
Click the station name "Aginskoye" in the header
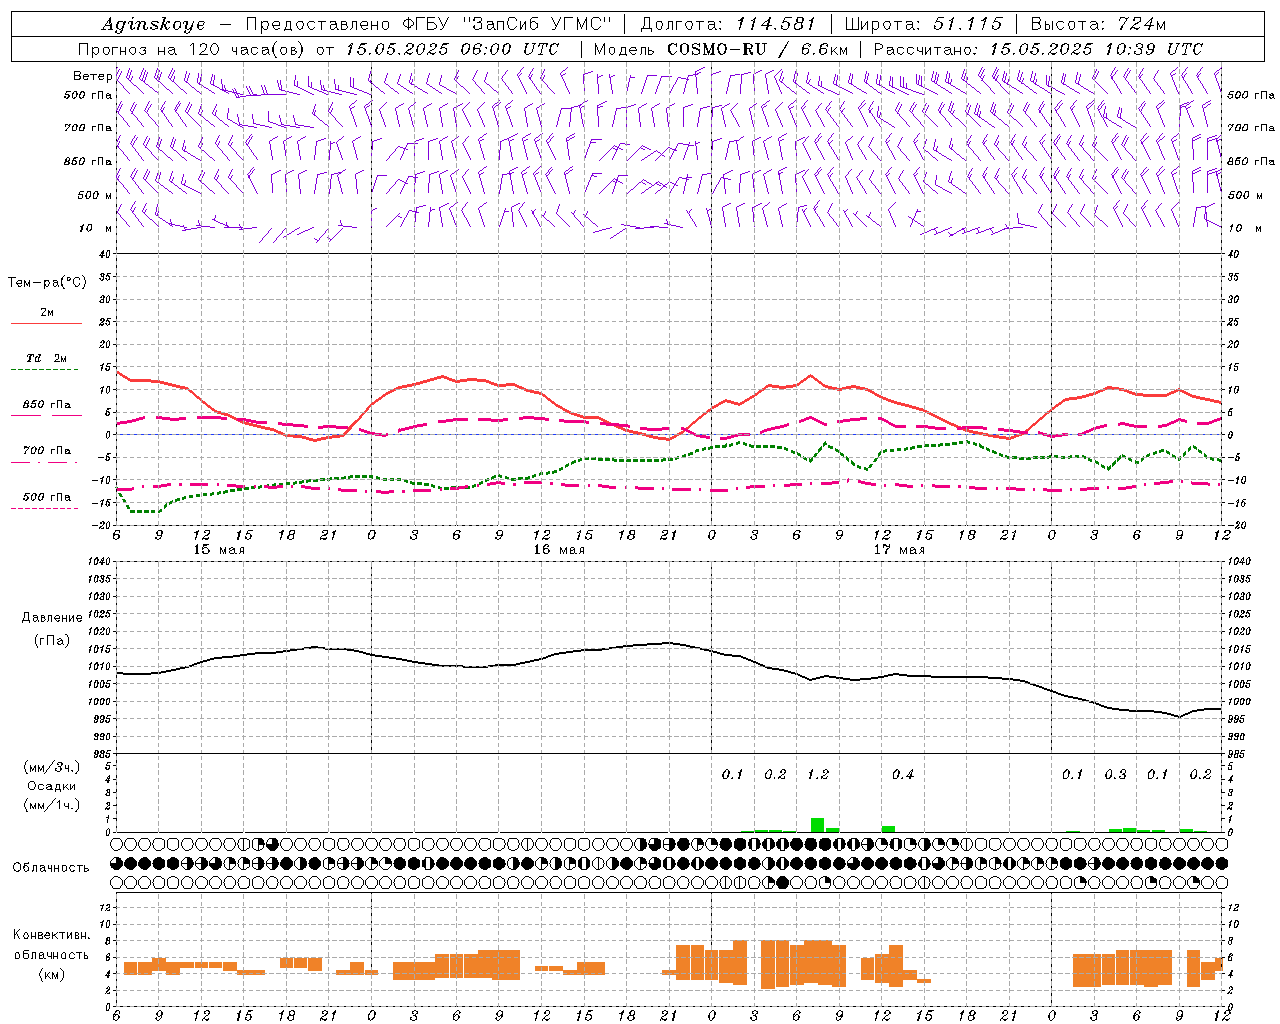tap(153, 25)
